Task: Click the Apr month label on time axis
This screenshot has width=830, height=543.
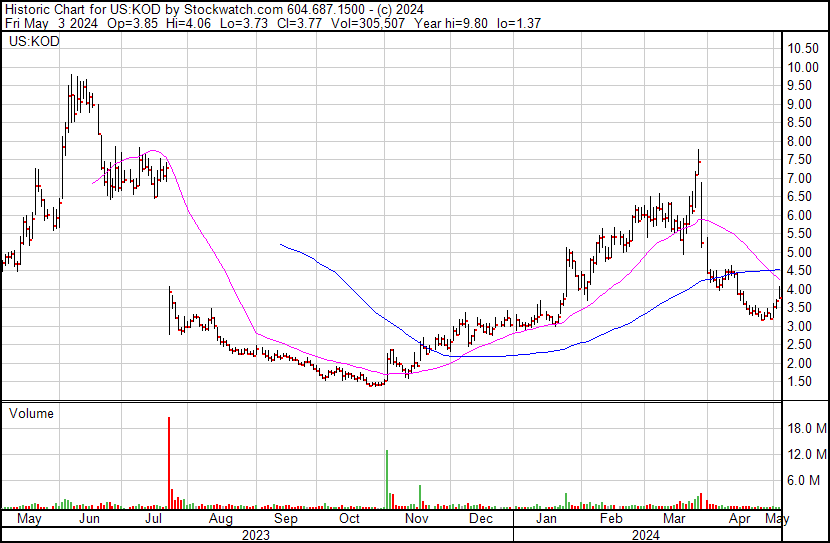Action: point(739,519)
